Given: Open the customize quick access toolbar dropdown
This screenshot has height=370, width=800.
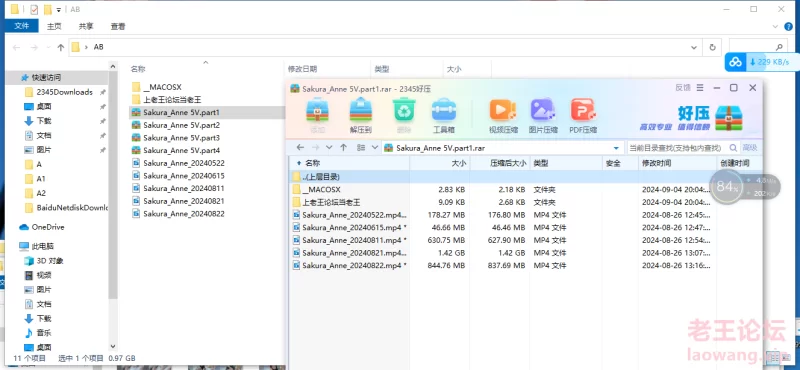Looking at the screenshot, I should [x=59, y=10].
